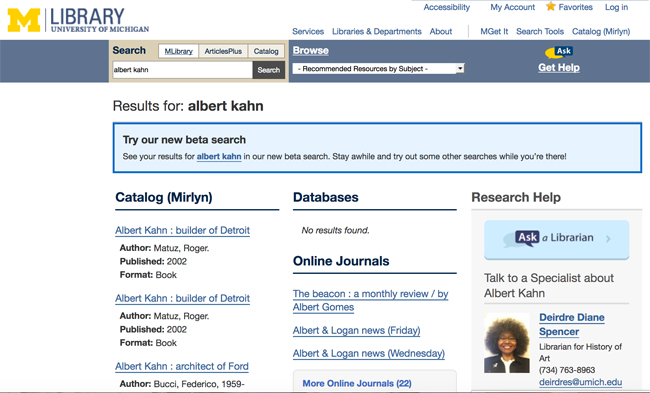Open the Services menu

[308, 32]
